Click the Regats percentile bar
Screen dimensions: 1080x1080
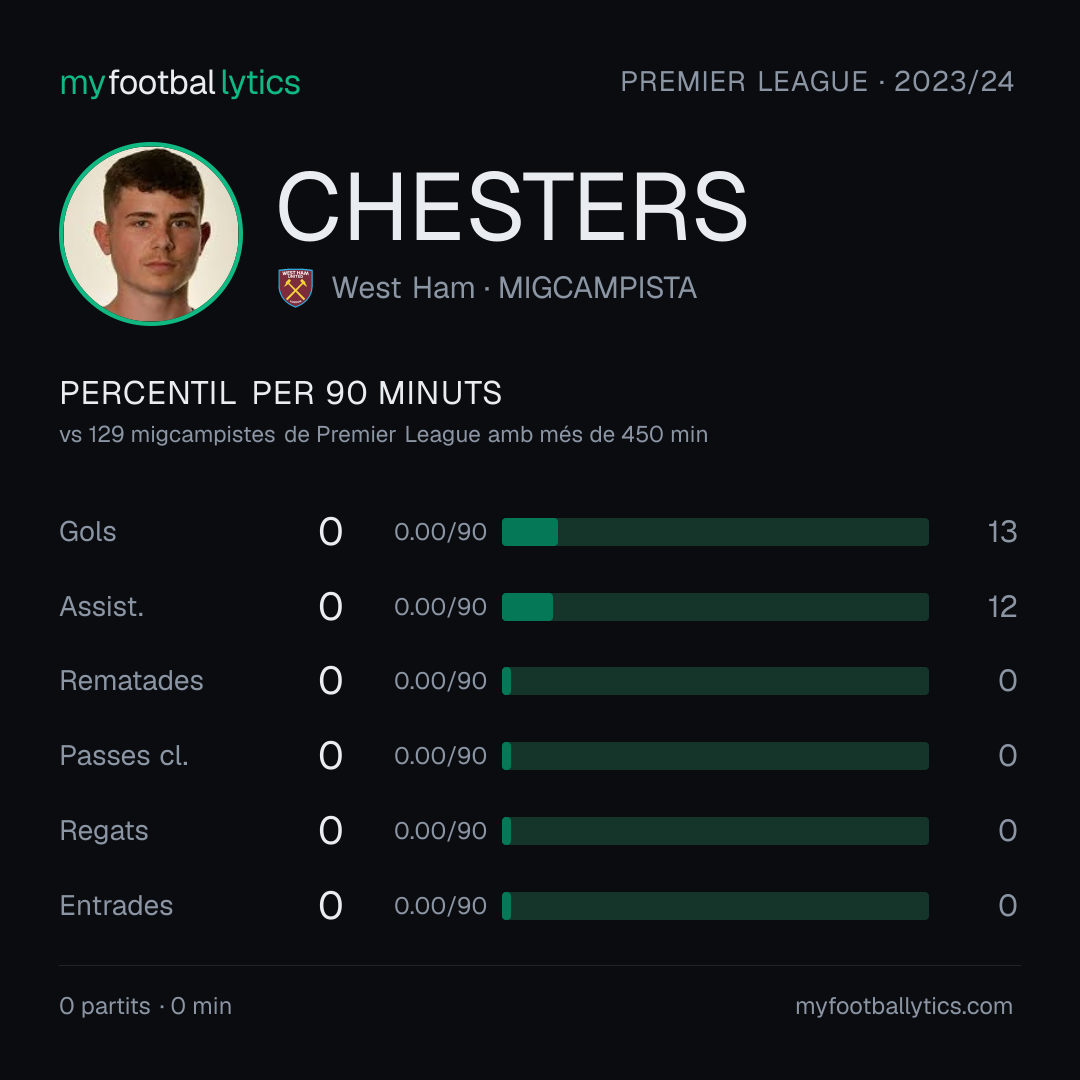[715, 831]
